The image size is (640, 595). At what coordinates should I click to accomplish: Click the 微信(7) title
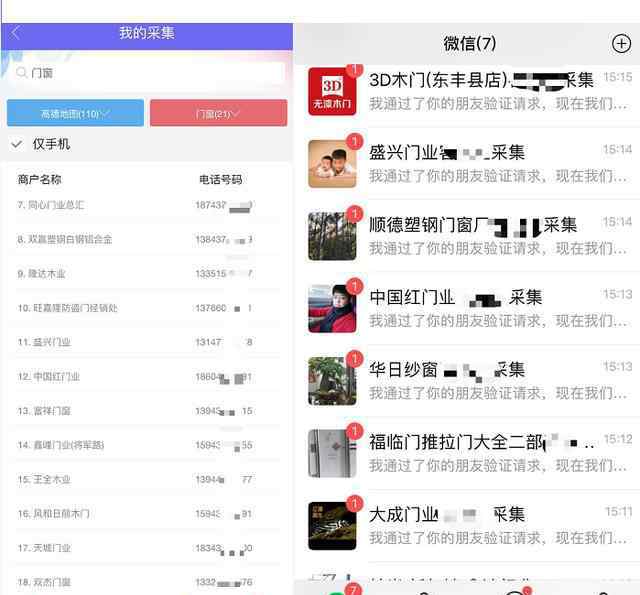click(x=470, y=43)
